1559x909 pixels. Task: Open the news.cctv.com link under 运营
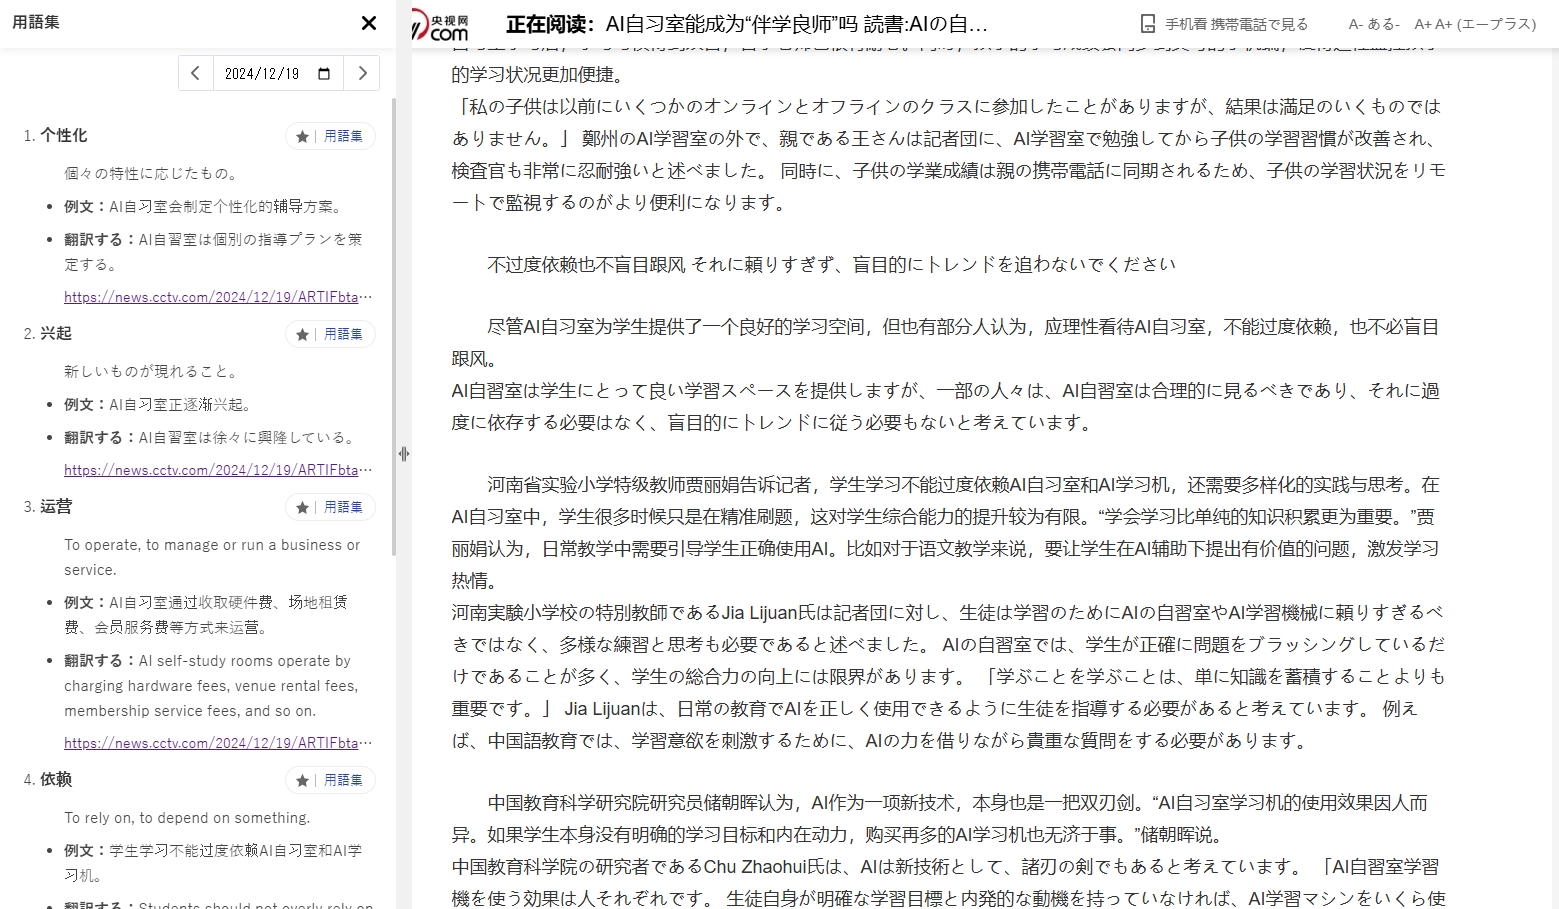coord(218,743)
